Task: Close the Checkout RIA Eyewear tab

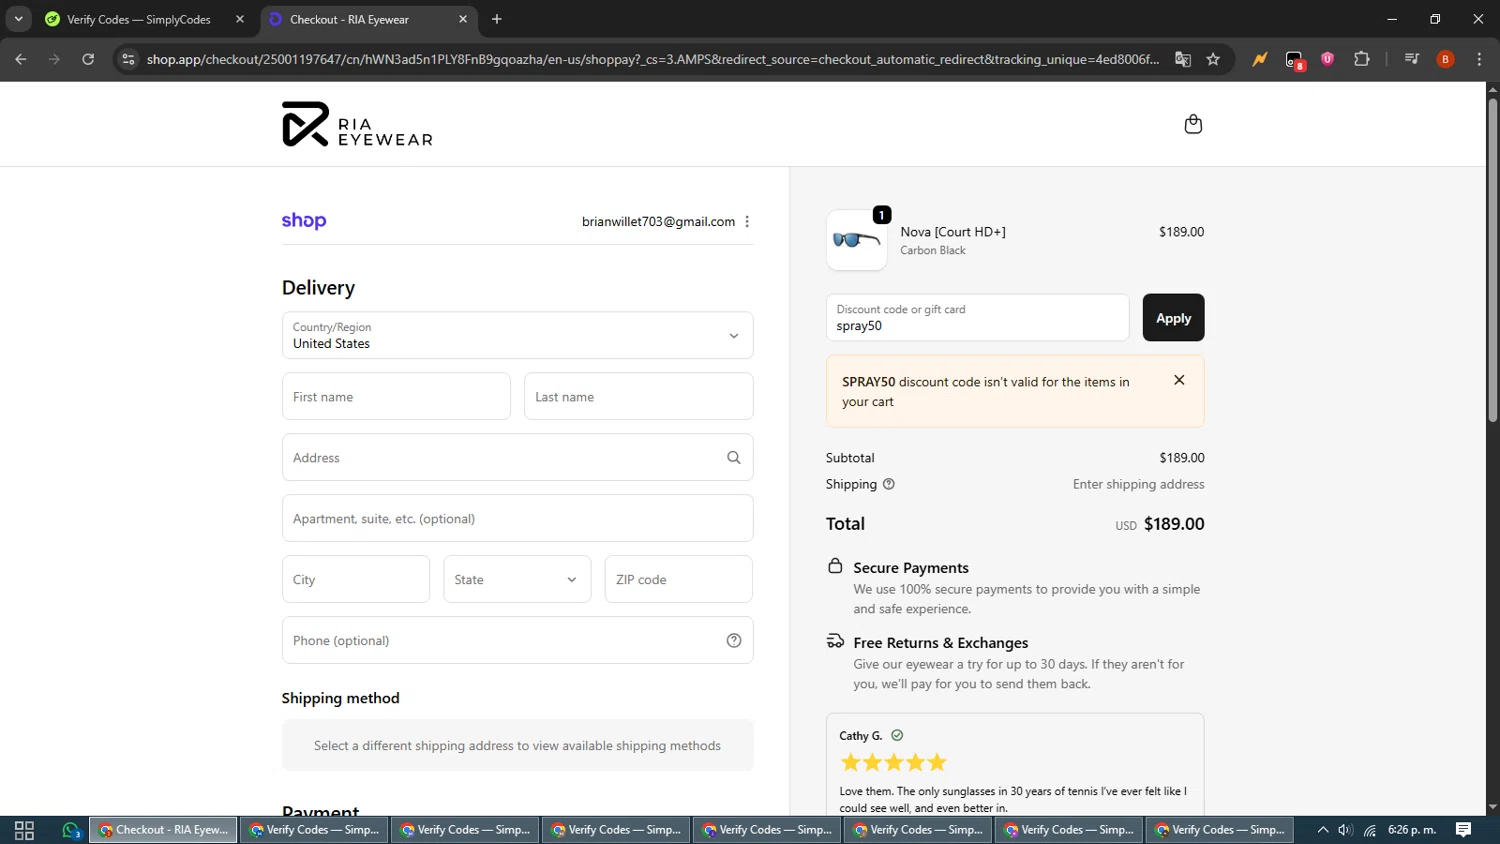Action: coord(463,19)
